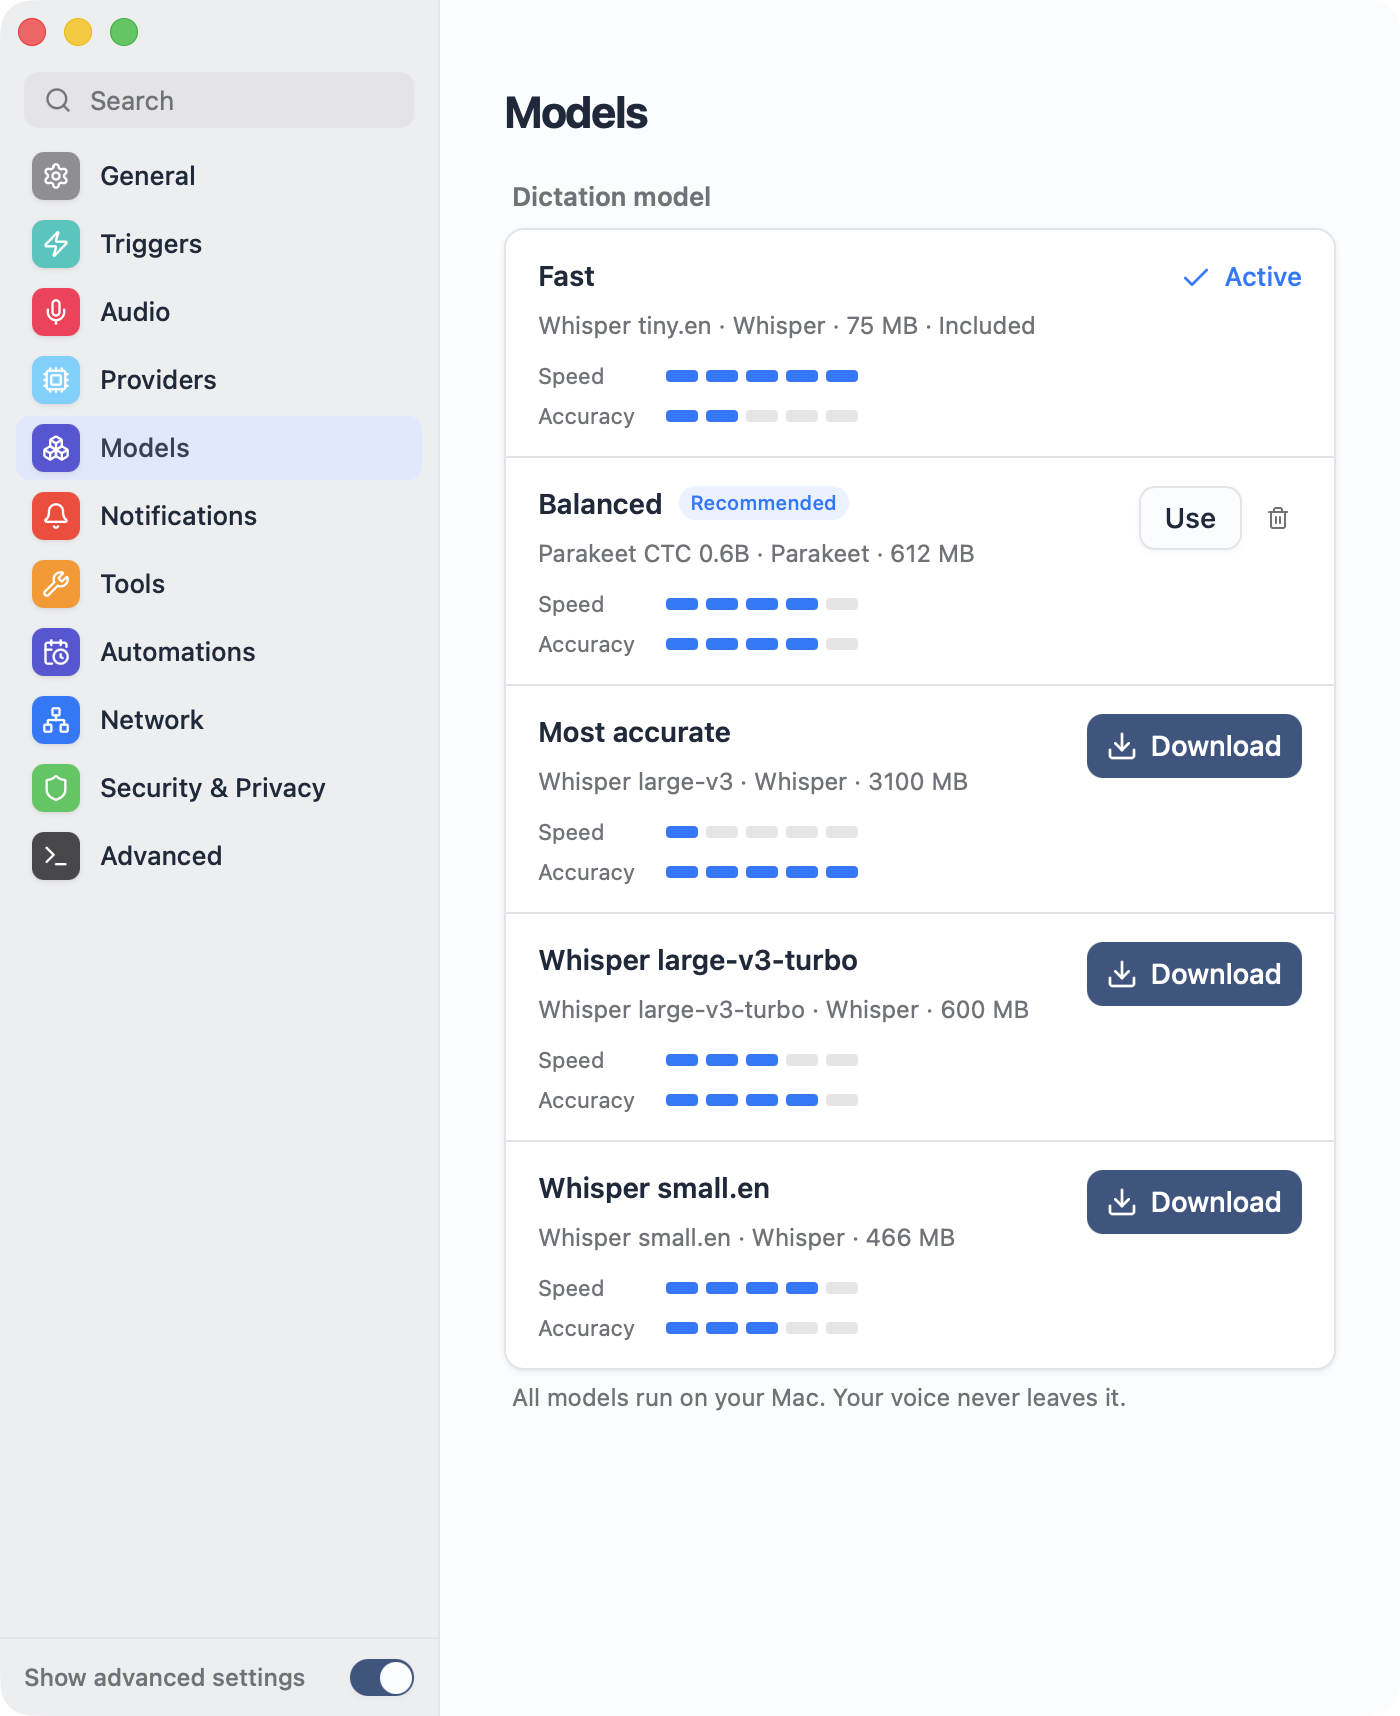Go to the Models sidebar item

pyautogui.click(x=219, y=448)
